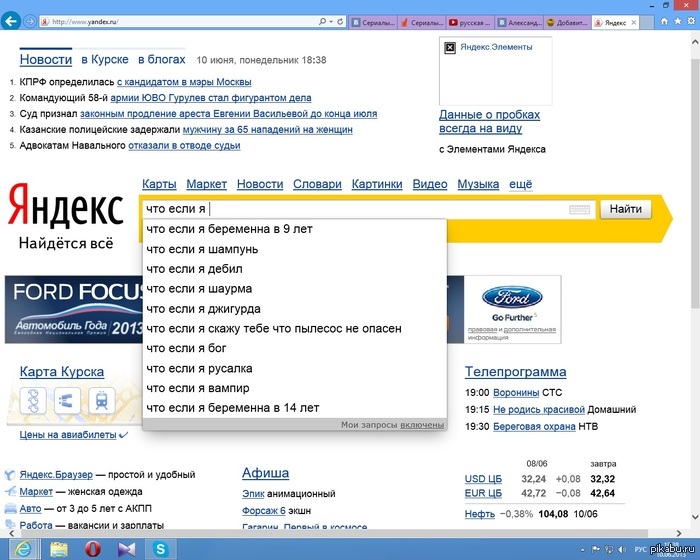Click the traffic icon under Карта Курска
The width and height of the screenshot is (700, 560).
click(67, 400)
